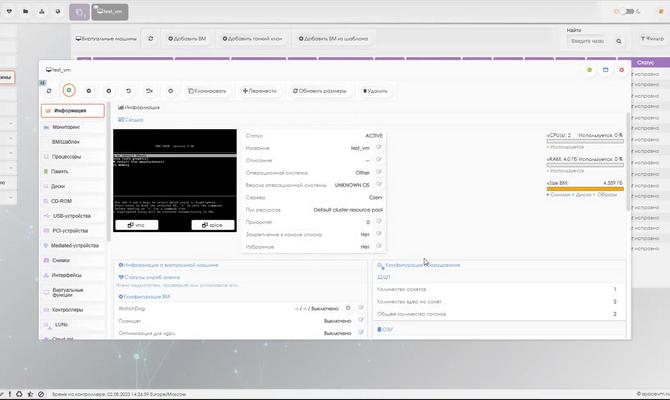Click the green power-on VM icon
Image resolution: width=670 pixels, height=400 pixels.
tap(69, 90)
